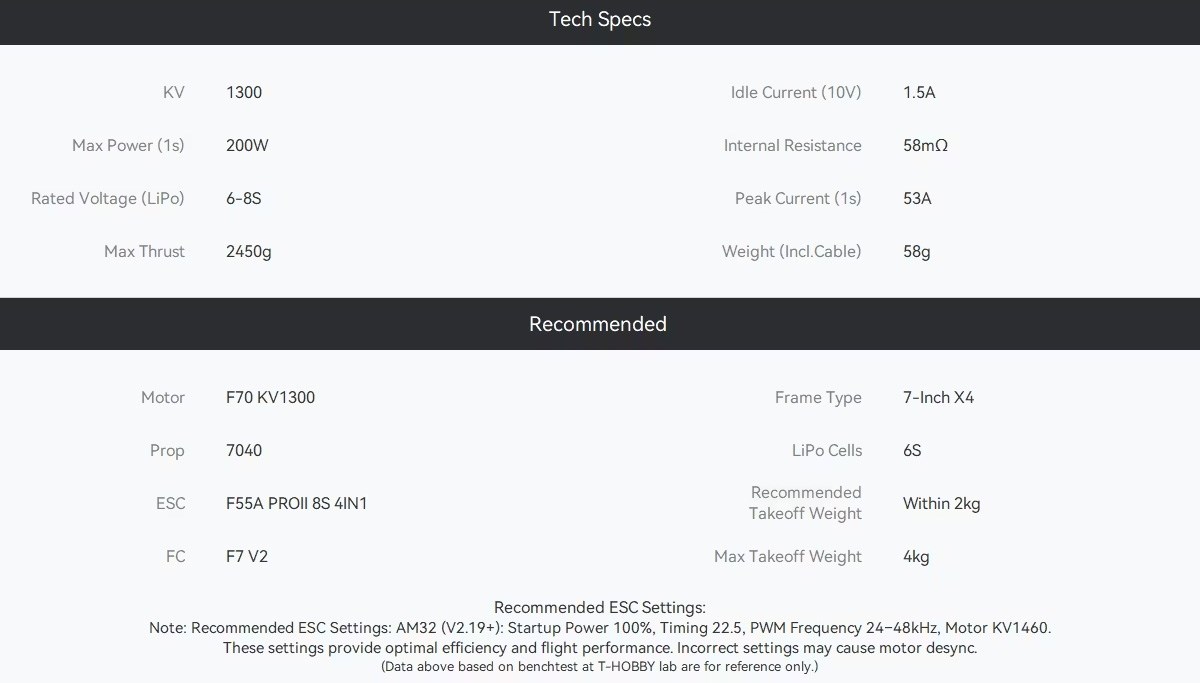Select the F70 KV1300 motor text
This screenshot has width=1200, height=683.
pyautogui.click(x=270, y=397)
